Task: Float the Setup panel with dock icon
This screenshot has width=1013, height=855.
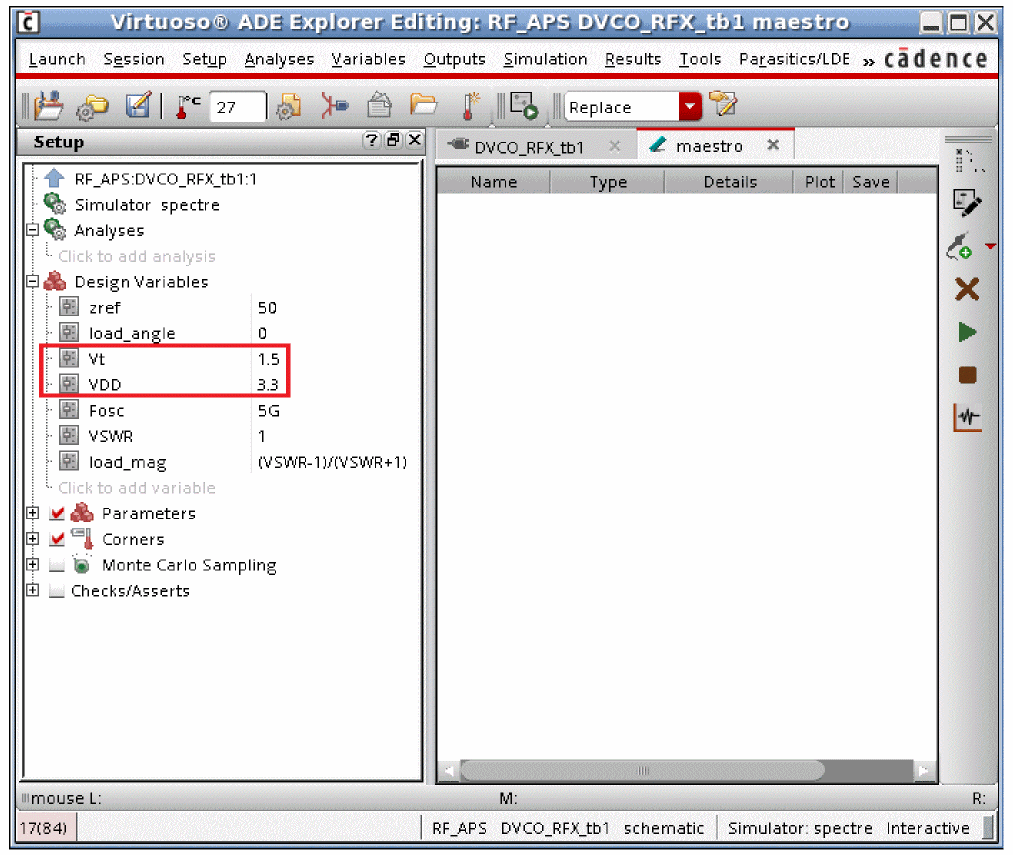Action: click(x=393, y=140)
